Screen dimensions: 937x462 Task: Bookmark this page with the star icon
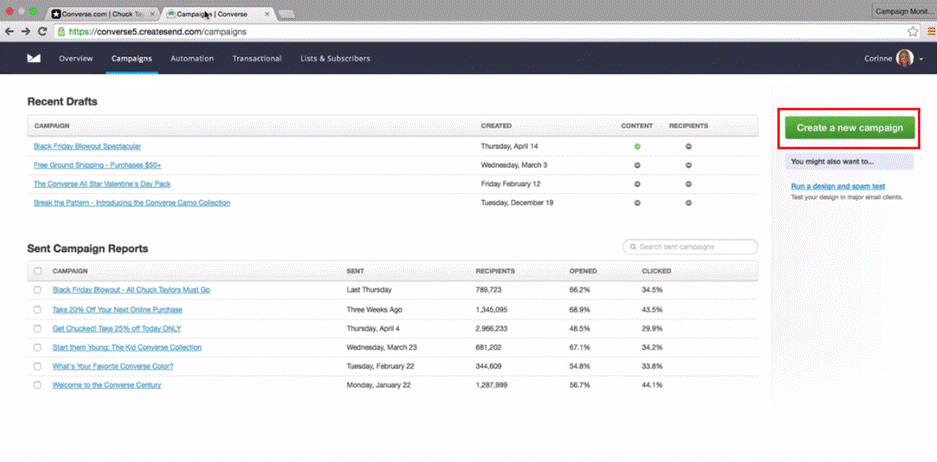coord(912,32)
